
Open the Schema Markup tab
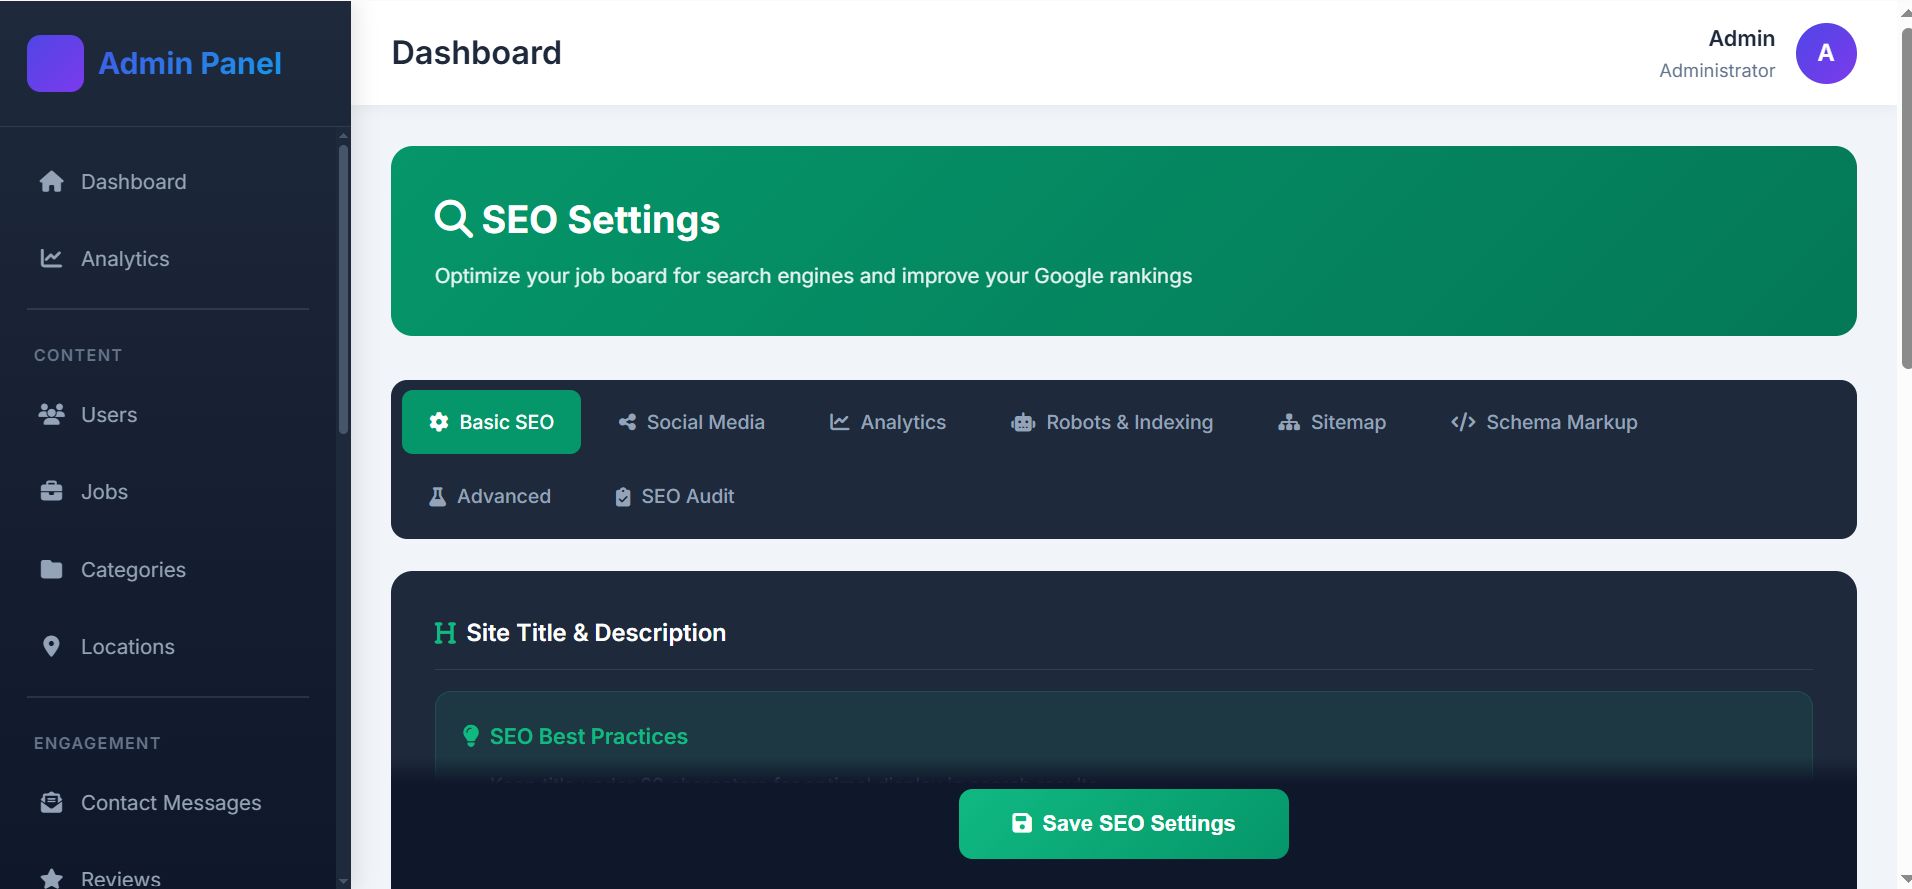pos(1543,422)
